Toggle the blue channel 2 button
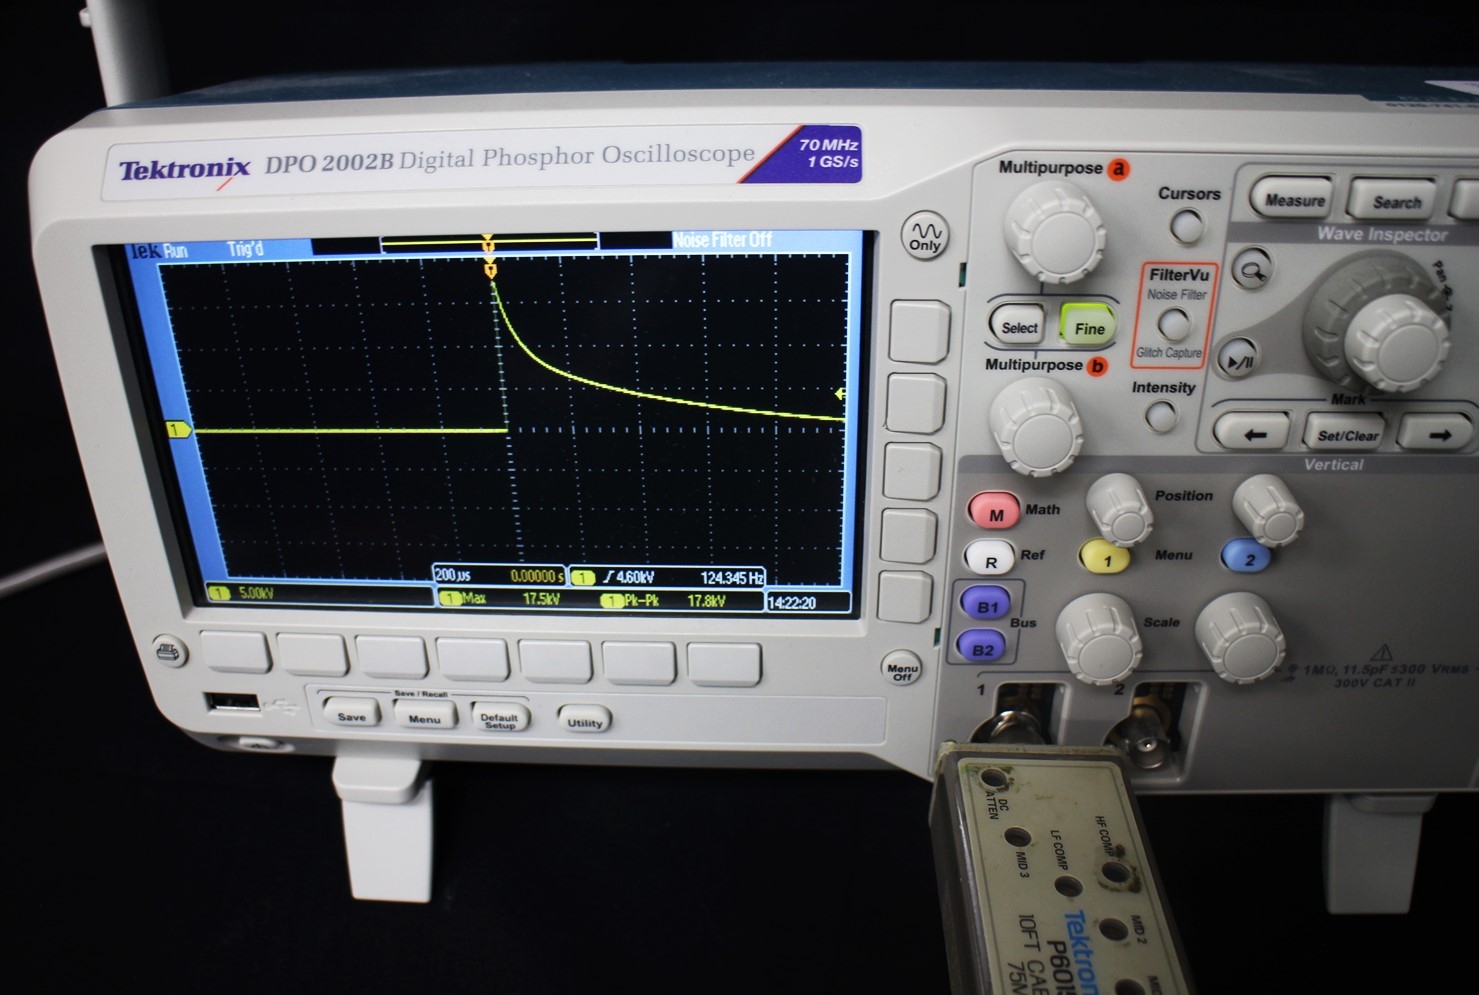This screenshot has width=1479, height=995. [x=1247, y=559]
